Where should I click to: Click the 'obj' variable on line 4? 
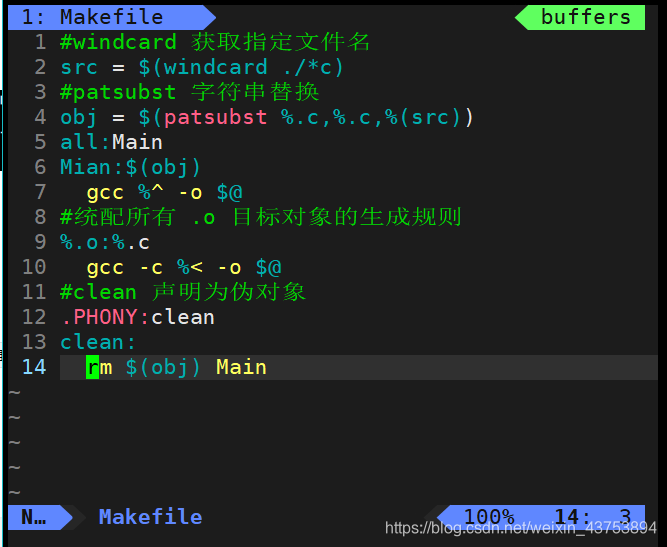pos(79,117)
